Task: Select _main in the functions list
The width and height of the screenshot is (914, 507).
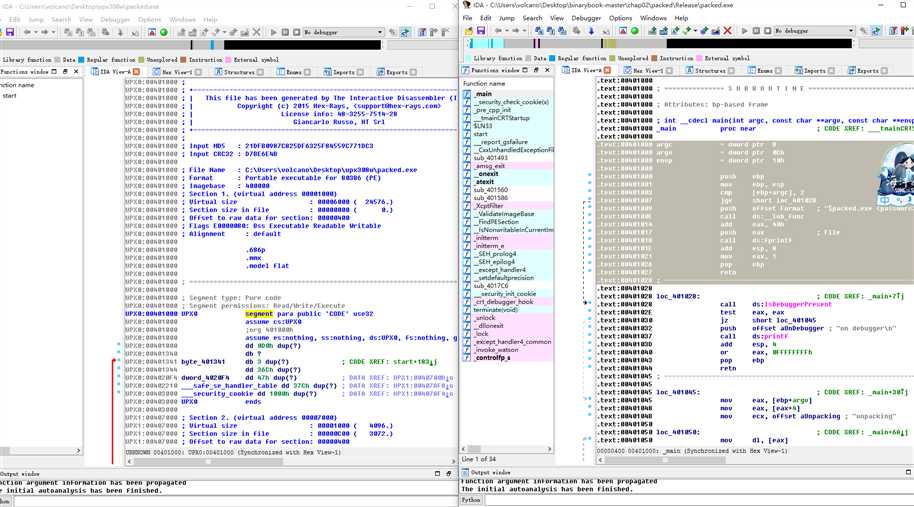Action: [x=485, y=94]
